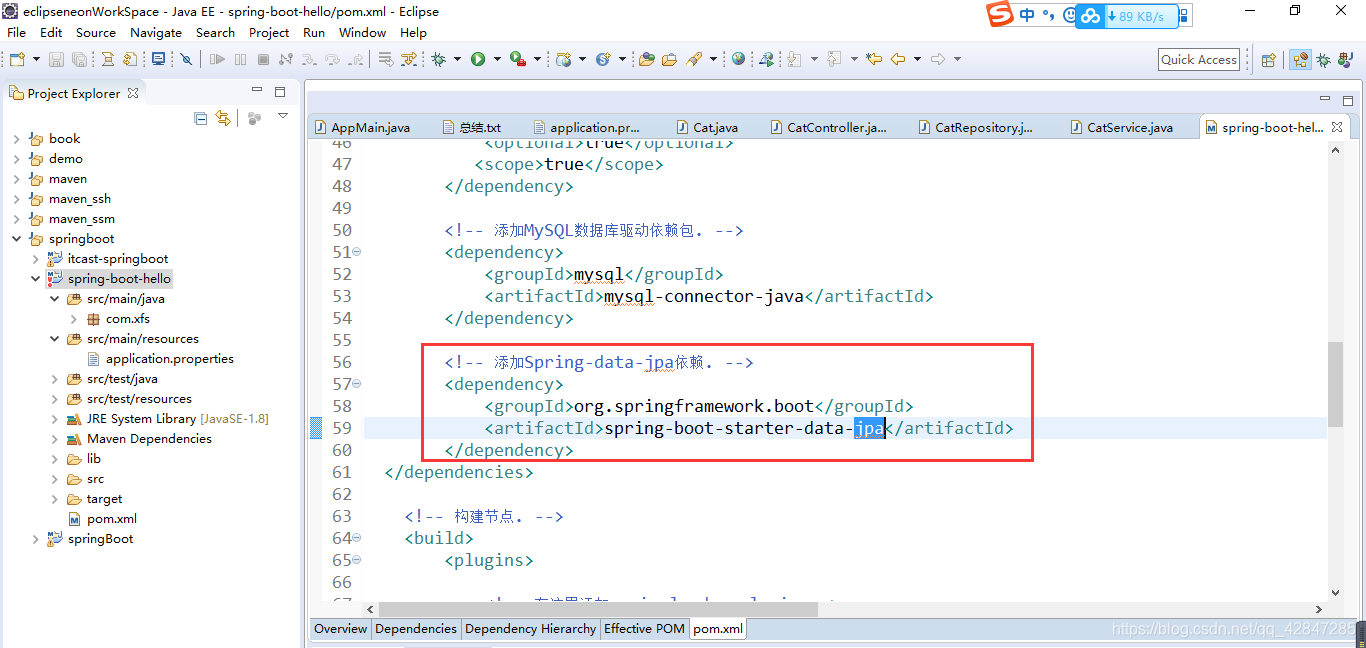The image size is (1366, 648).
Task: Collapse the springboot project node
Action: click(16, 239)
